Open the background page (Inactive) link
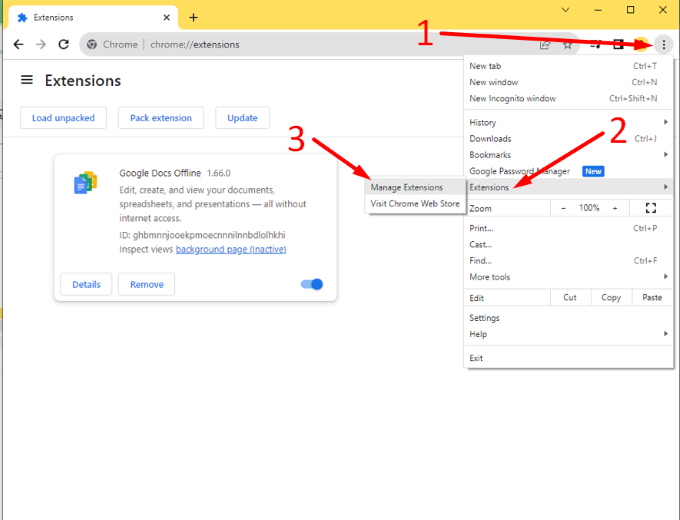The width and height of the screenshot is (680, 520). (x=231, y=249)
